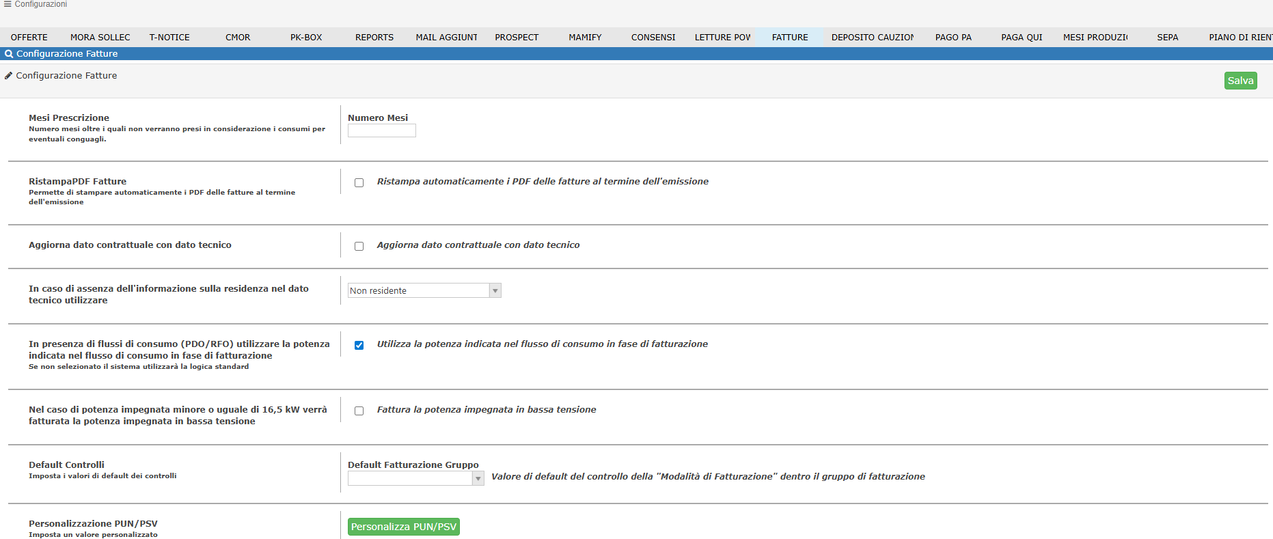Open the Non residente dropdown
The height and width of the screenshot is (539, 1273).
pyautogui.click(x=424, y=290)
